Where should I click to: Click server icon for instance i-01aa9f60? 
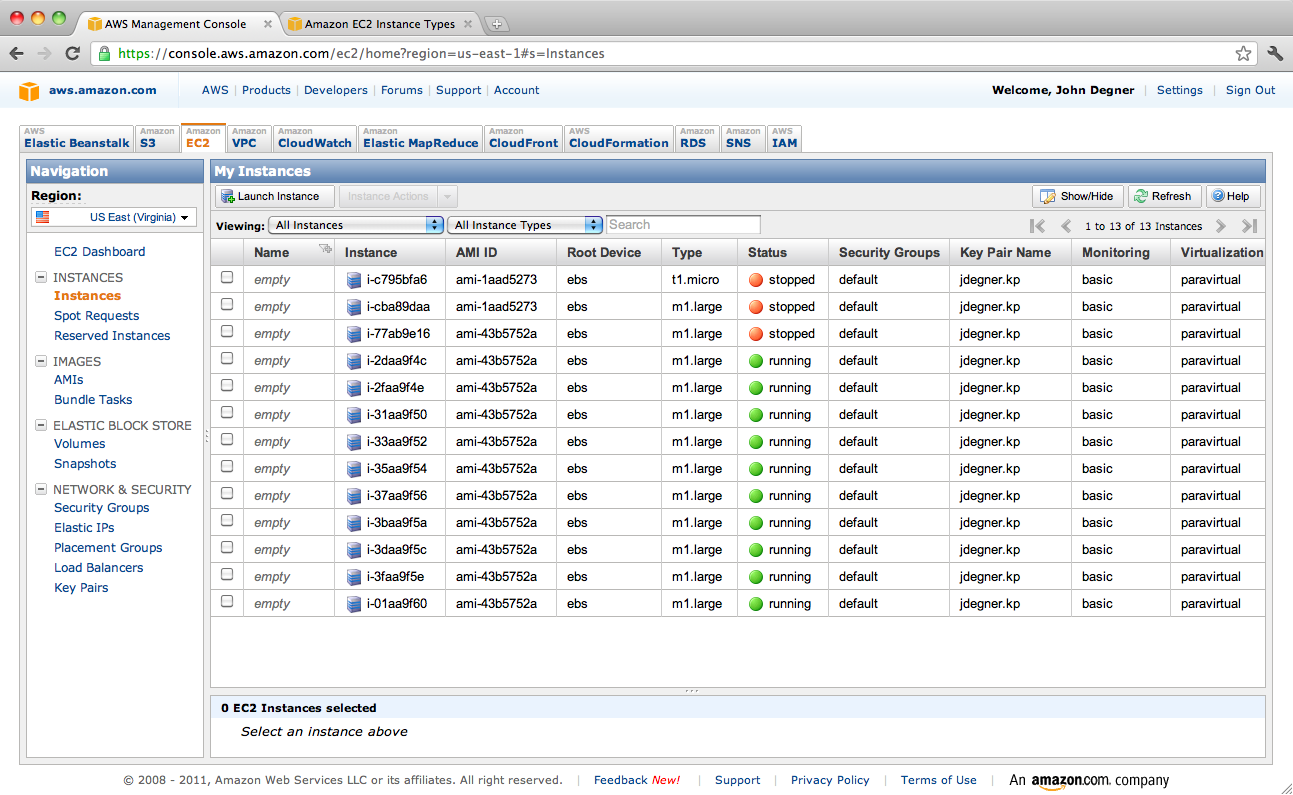point(353,604)
